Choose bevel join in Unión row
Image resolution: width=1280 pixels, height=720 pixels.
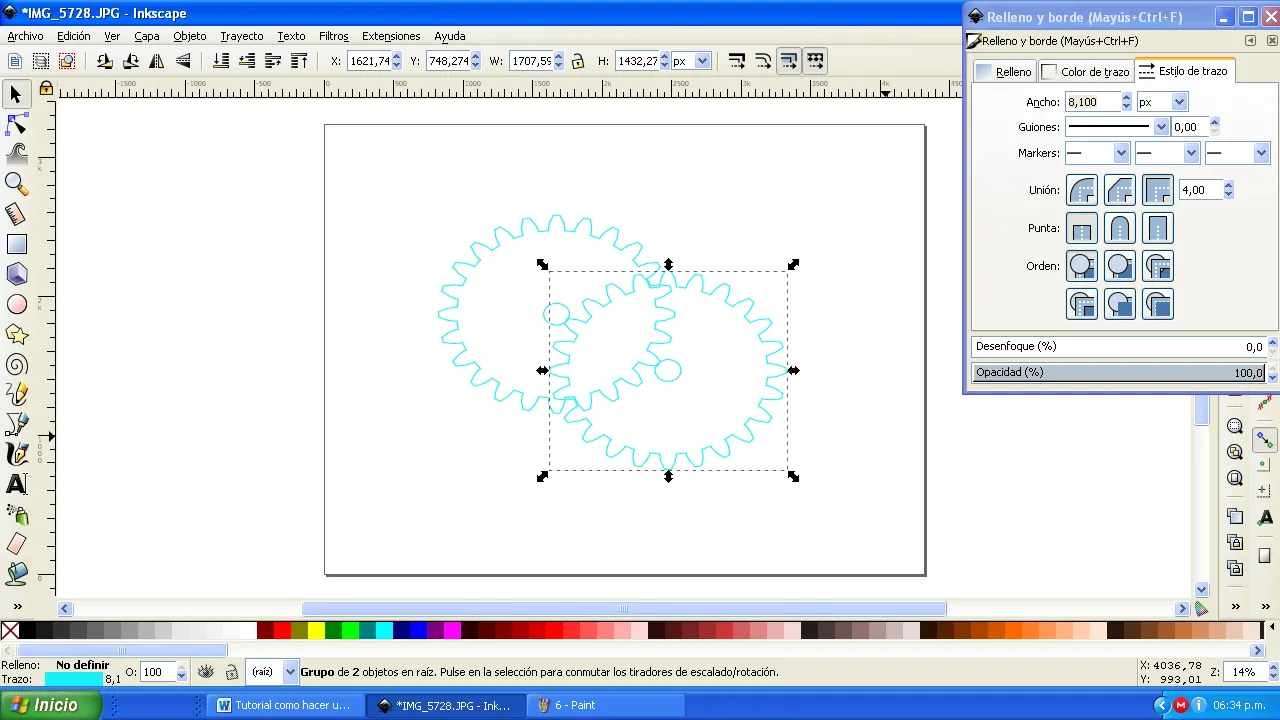(1120, 190)
